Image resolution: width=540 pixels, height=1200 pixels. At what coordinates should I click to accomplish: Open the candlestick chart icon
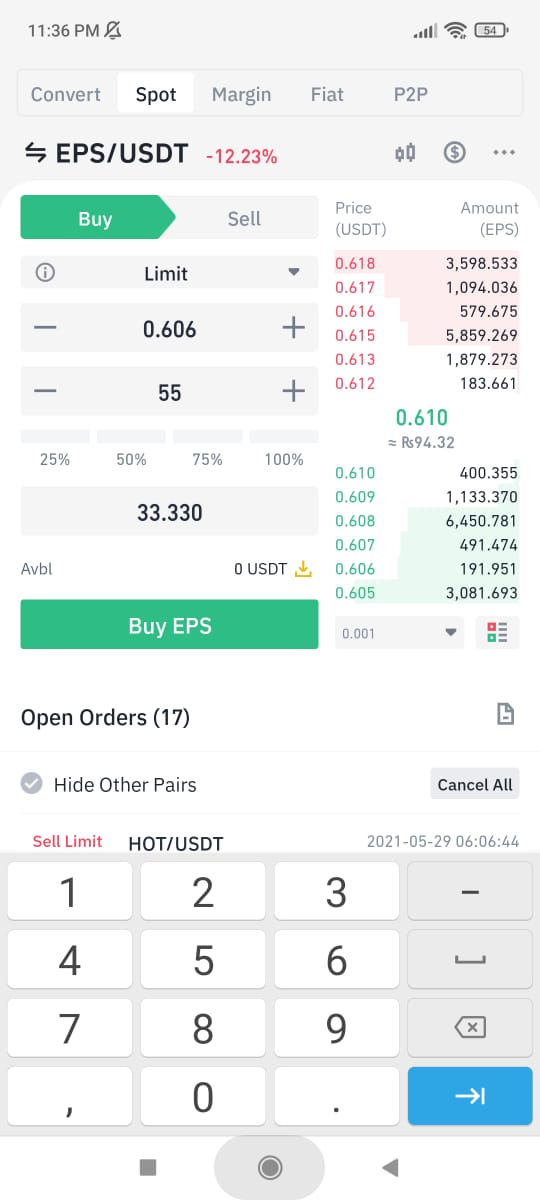(405, 153)
